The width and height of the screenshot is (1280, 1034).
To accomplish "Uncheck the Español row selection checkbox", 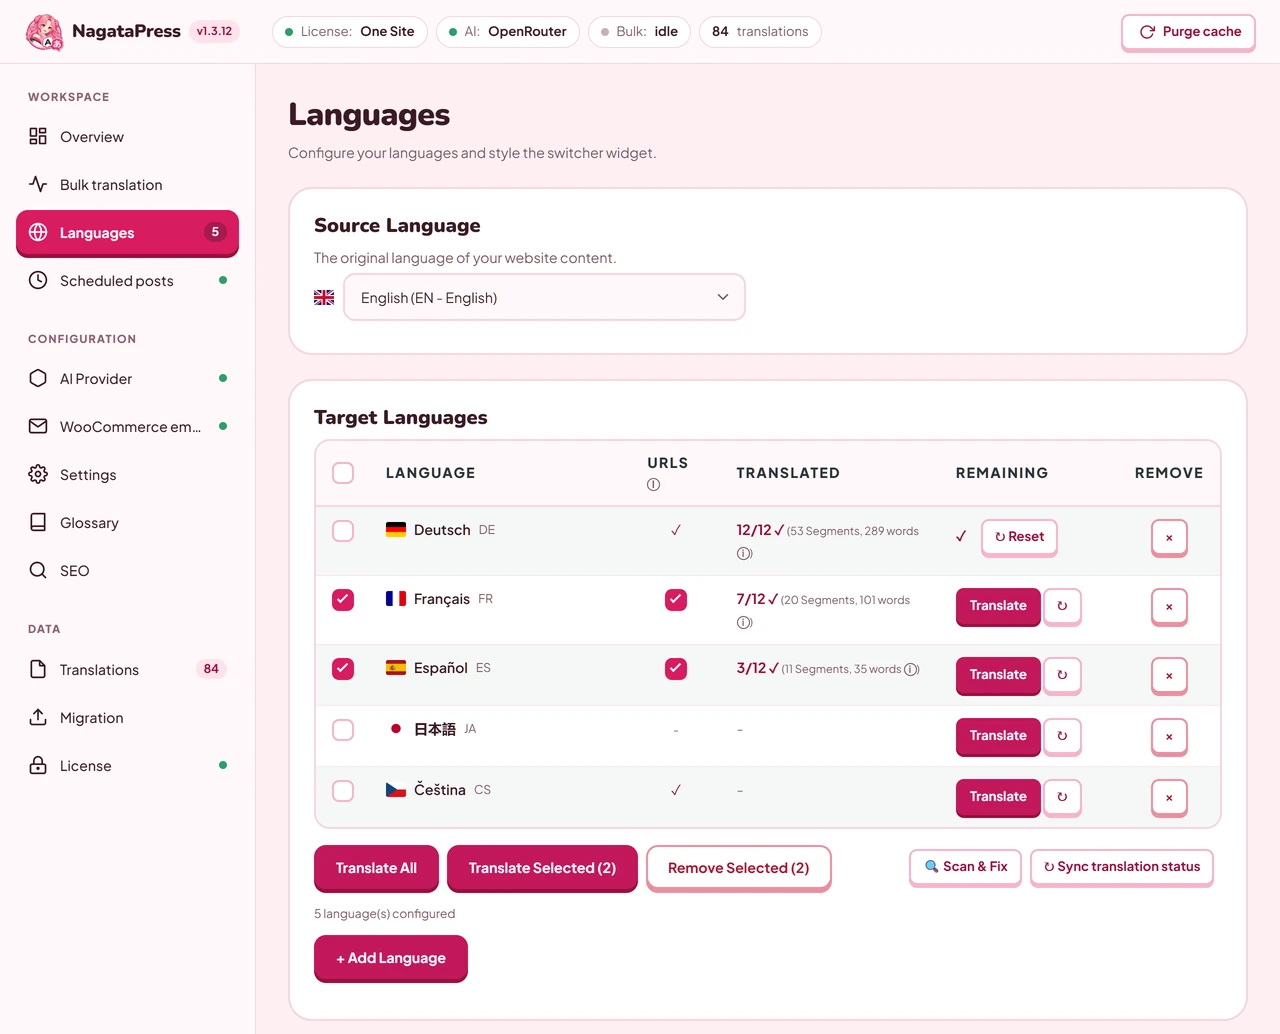I will 343,669.
